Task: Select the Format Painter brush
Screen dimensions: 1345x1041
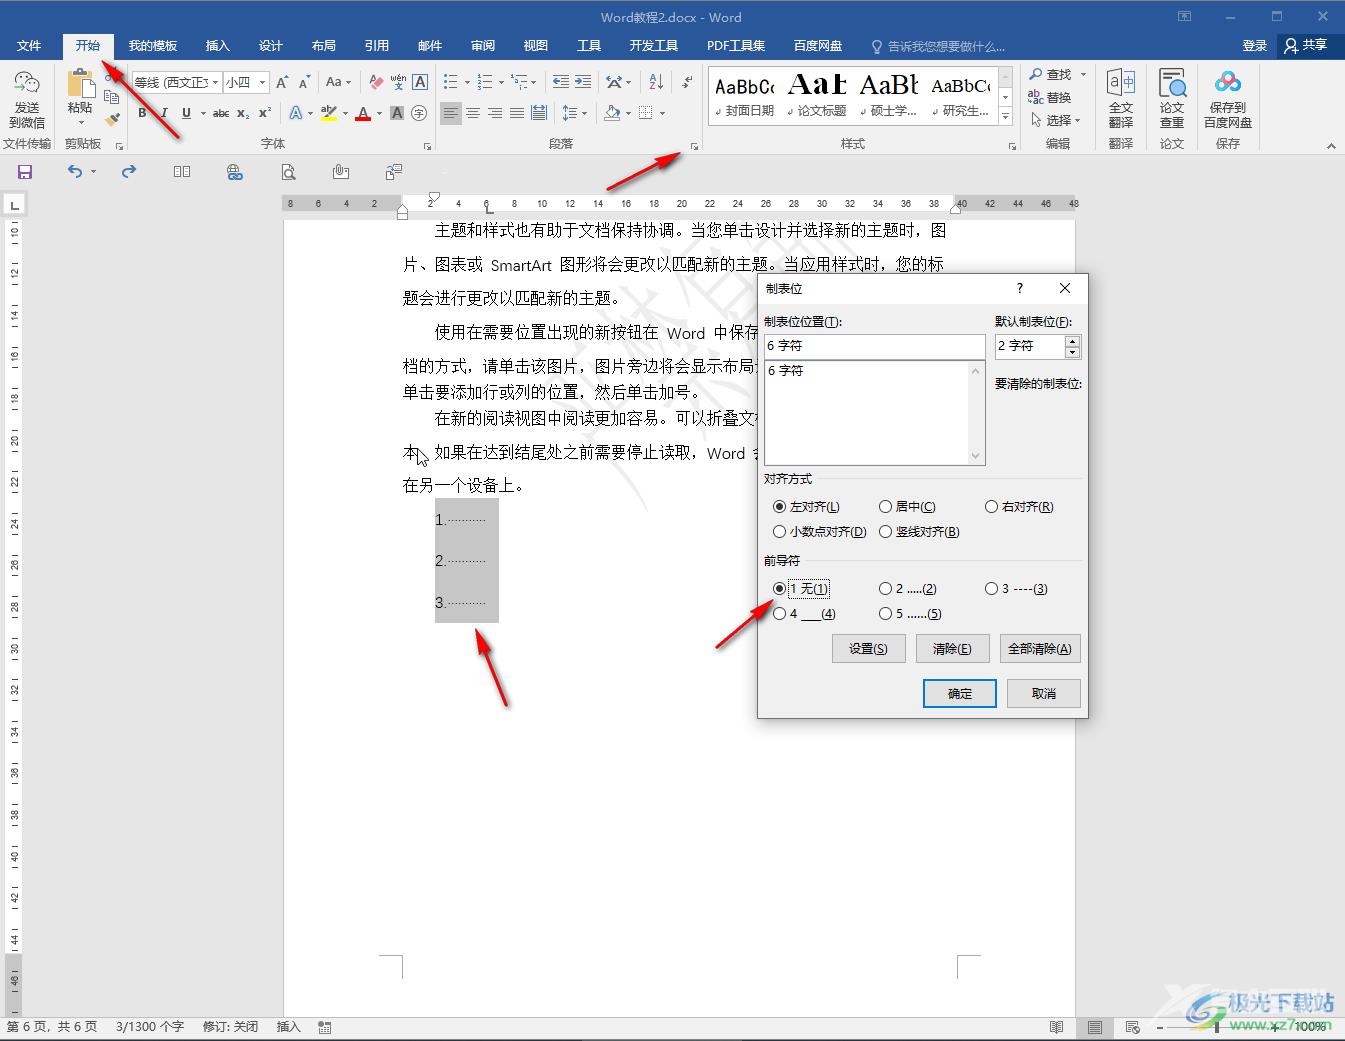Action: coord(112,119)
